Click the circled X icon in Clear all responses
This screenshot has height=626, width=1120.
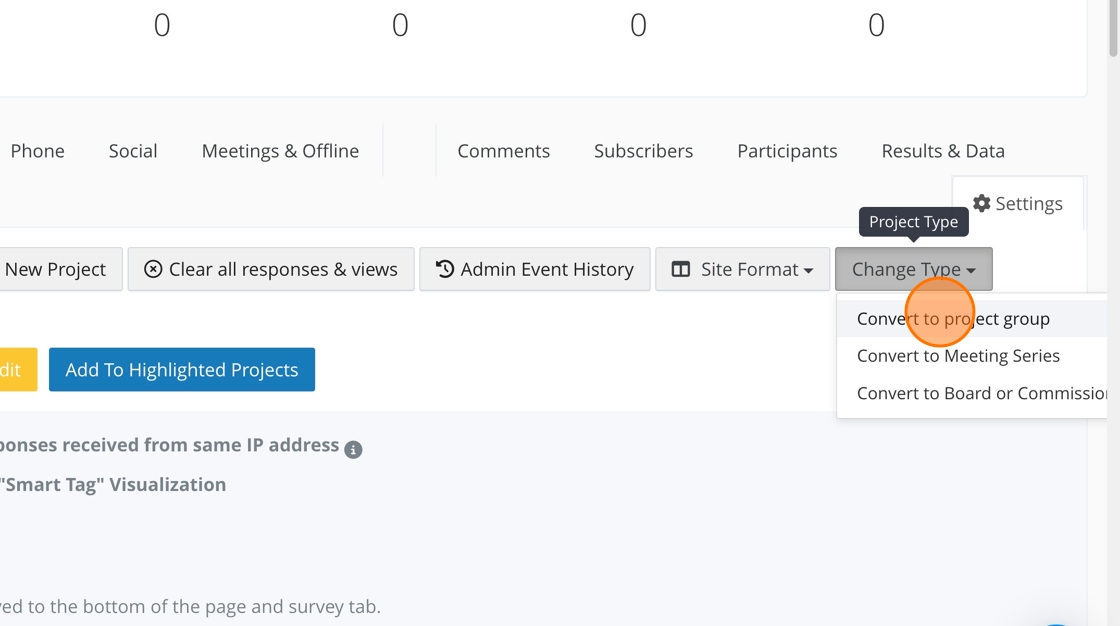153,269
